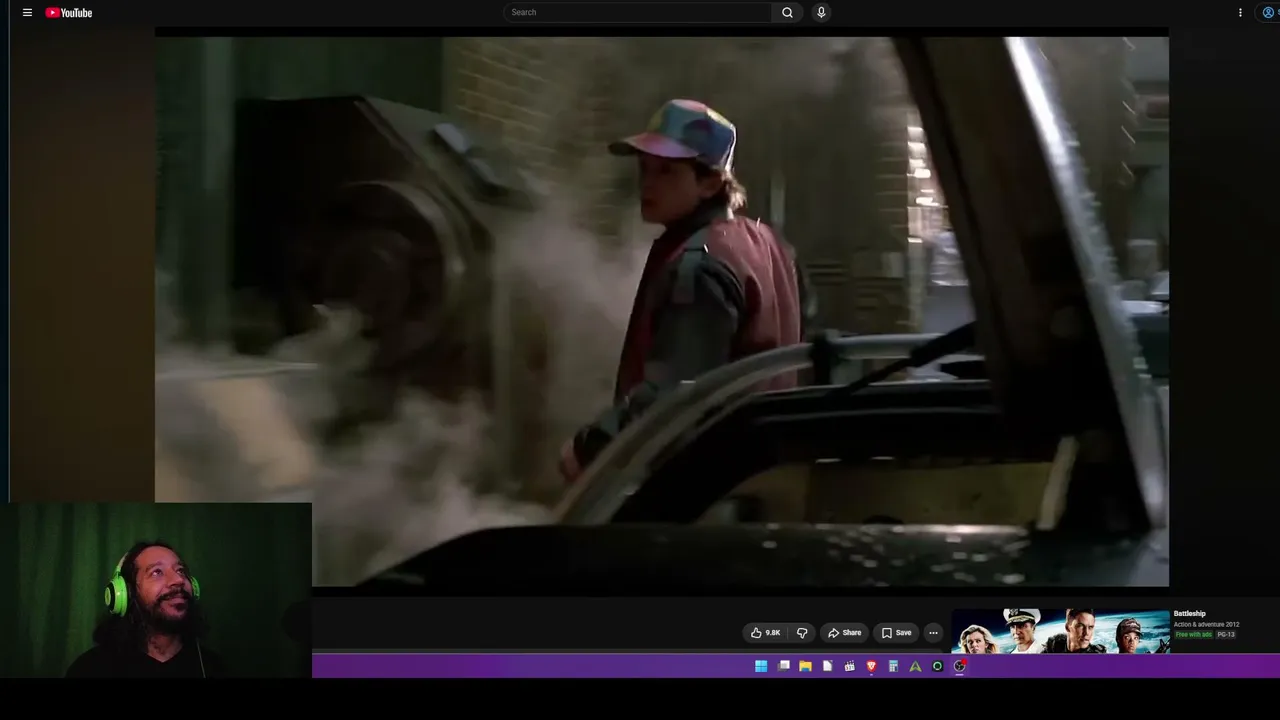
Task: Open the Windows Start menu
Action: [761, 666]
